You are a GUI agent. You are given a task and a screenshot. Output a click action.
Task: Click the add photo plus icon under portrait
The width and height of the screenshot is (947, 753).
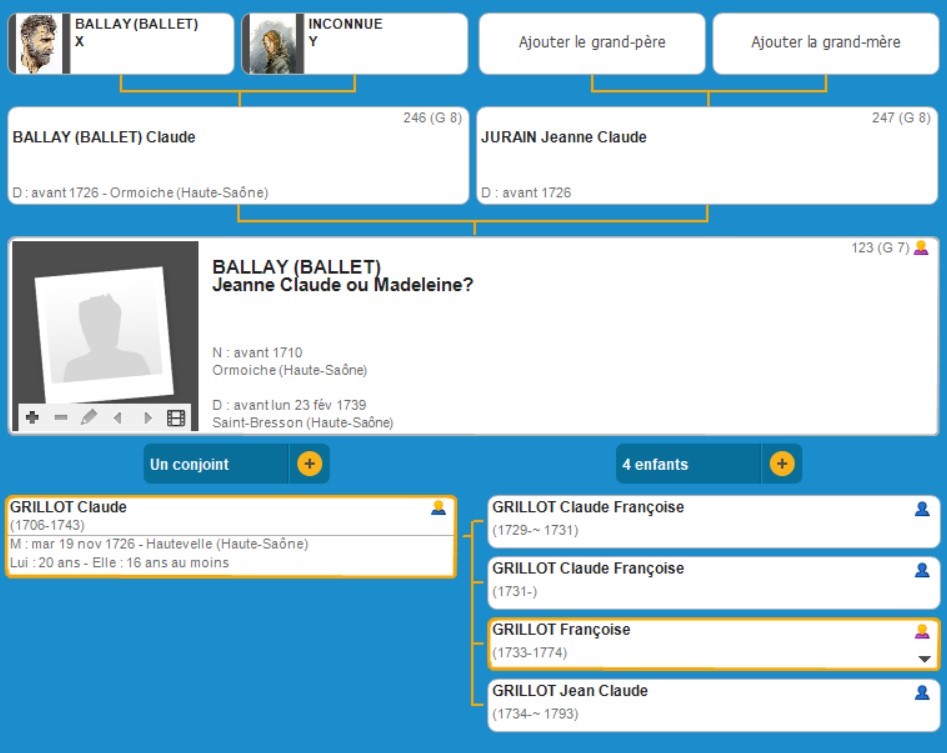pos(32,418)
